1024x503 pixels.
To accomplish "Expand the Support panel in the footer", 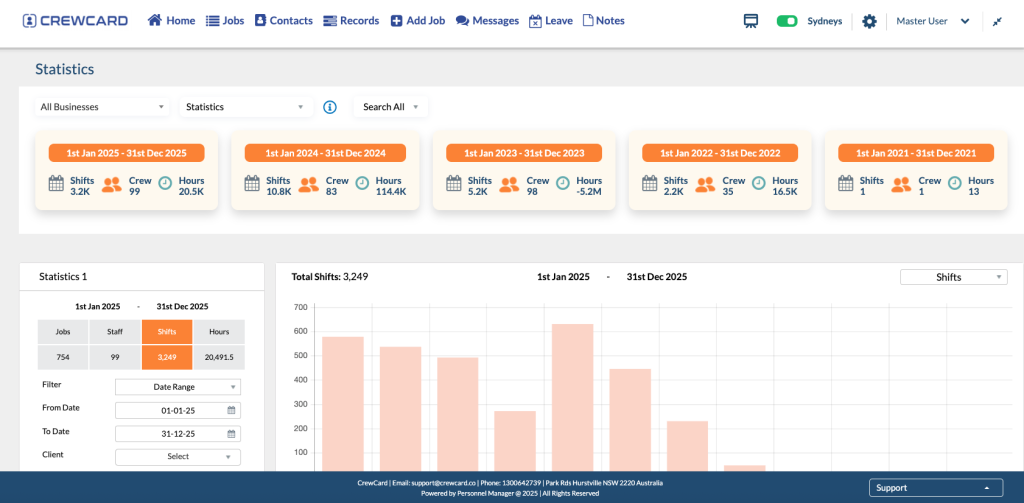I will 937,487.
